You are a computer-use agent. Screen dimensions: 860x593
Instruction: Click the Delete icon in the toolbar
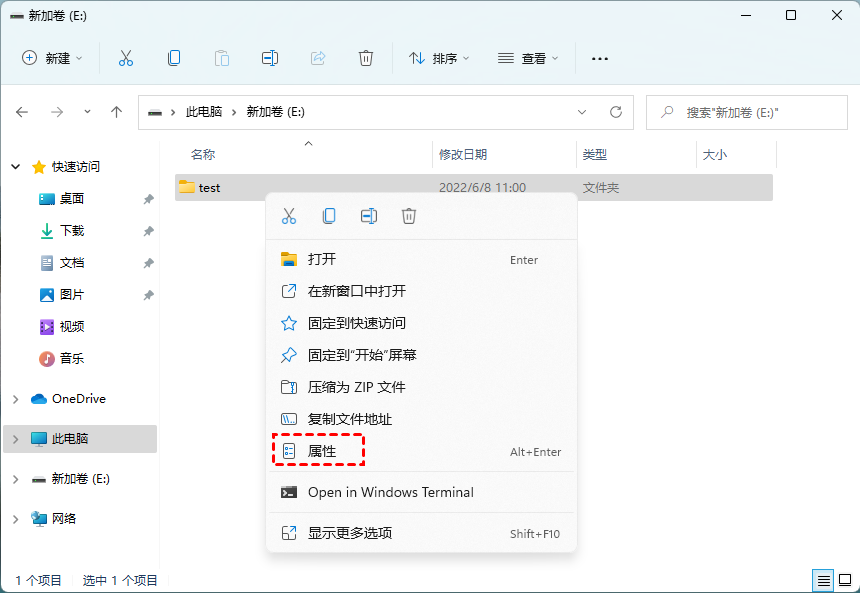click(366, 58)
